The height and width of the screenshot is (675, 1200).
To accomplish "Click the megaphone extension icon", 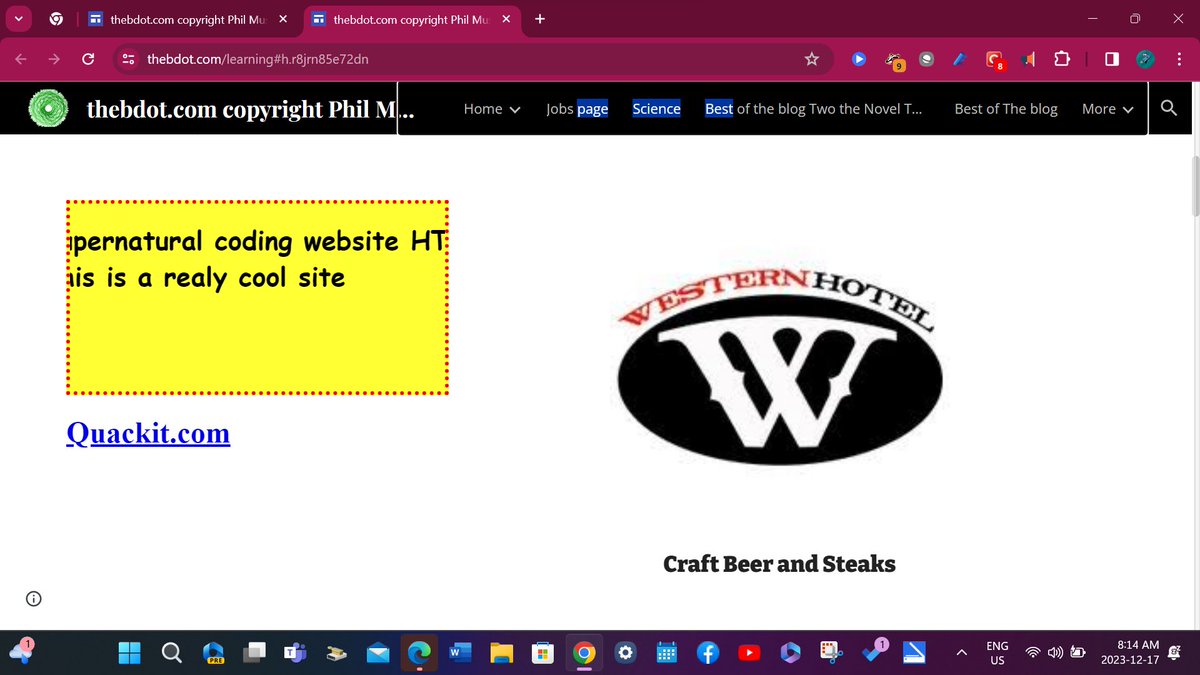I will [1028, 59].
